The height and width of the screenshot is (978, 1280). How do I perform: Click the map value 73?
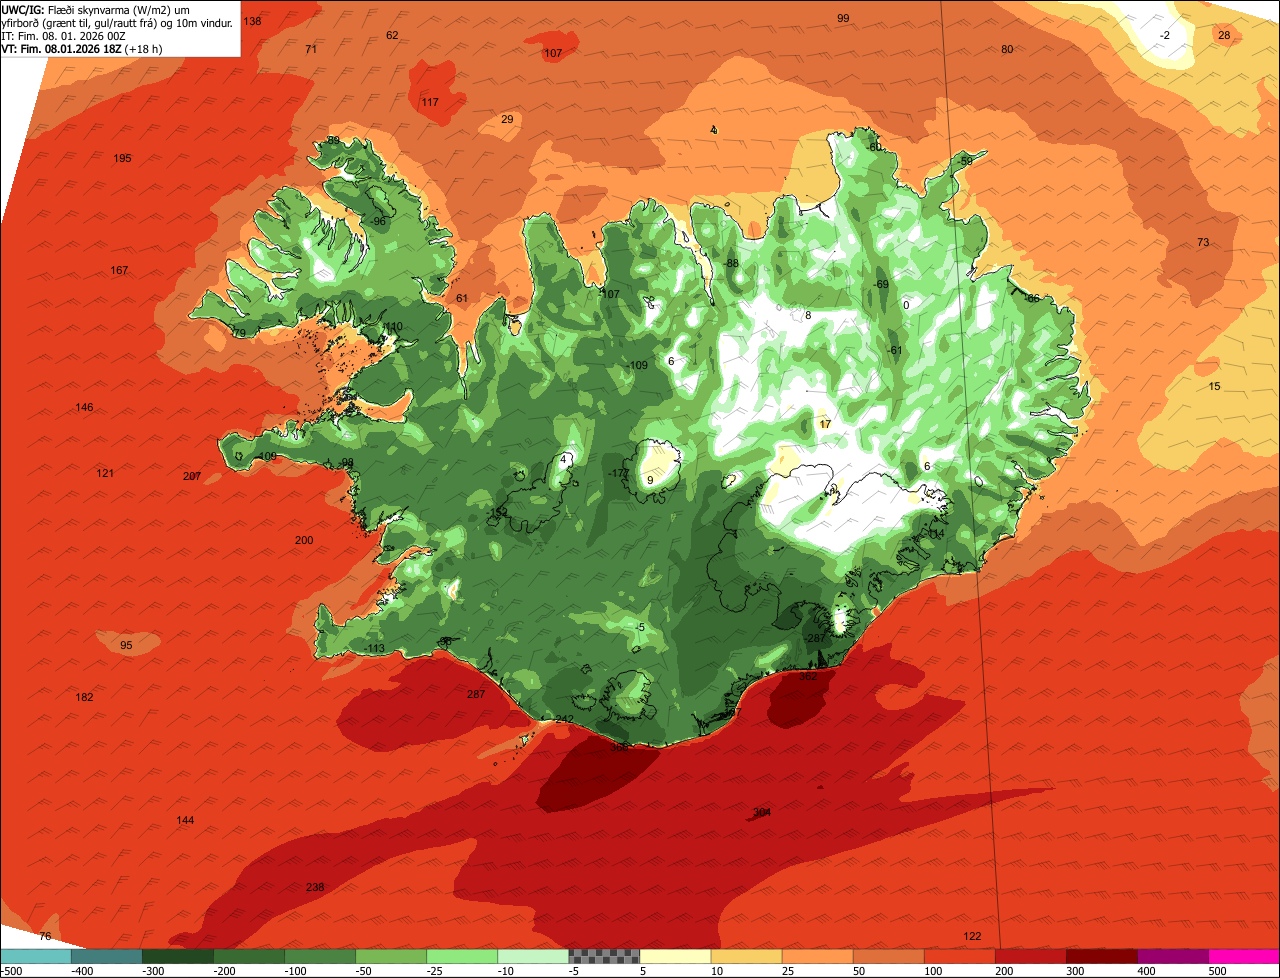click(x=1203, y=242)
